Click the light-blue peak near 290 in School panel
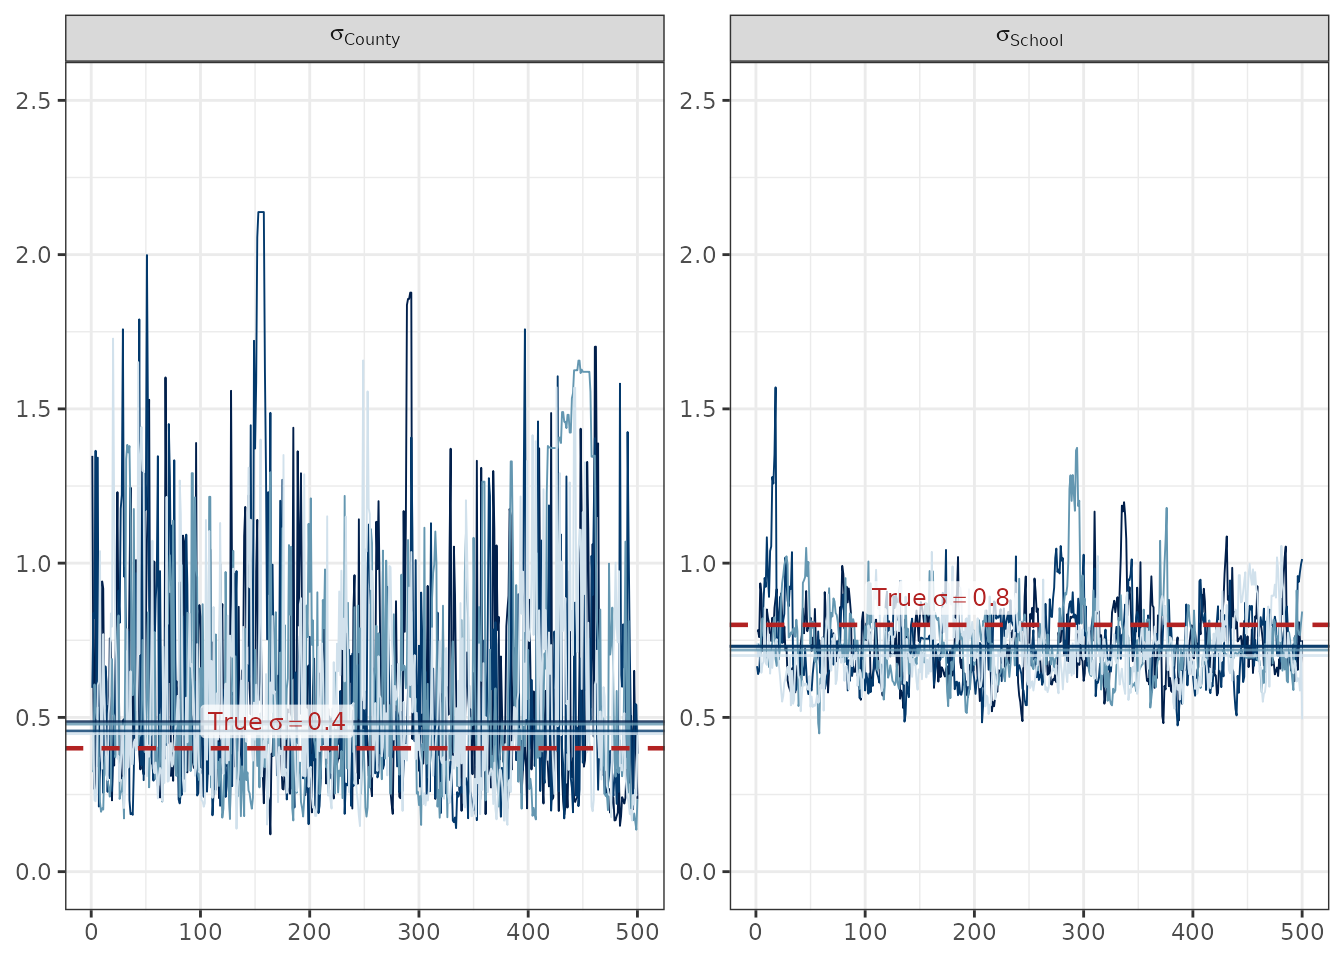This screenshot has width=1344, height=960. 1076,449
